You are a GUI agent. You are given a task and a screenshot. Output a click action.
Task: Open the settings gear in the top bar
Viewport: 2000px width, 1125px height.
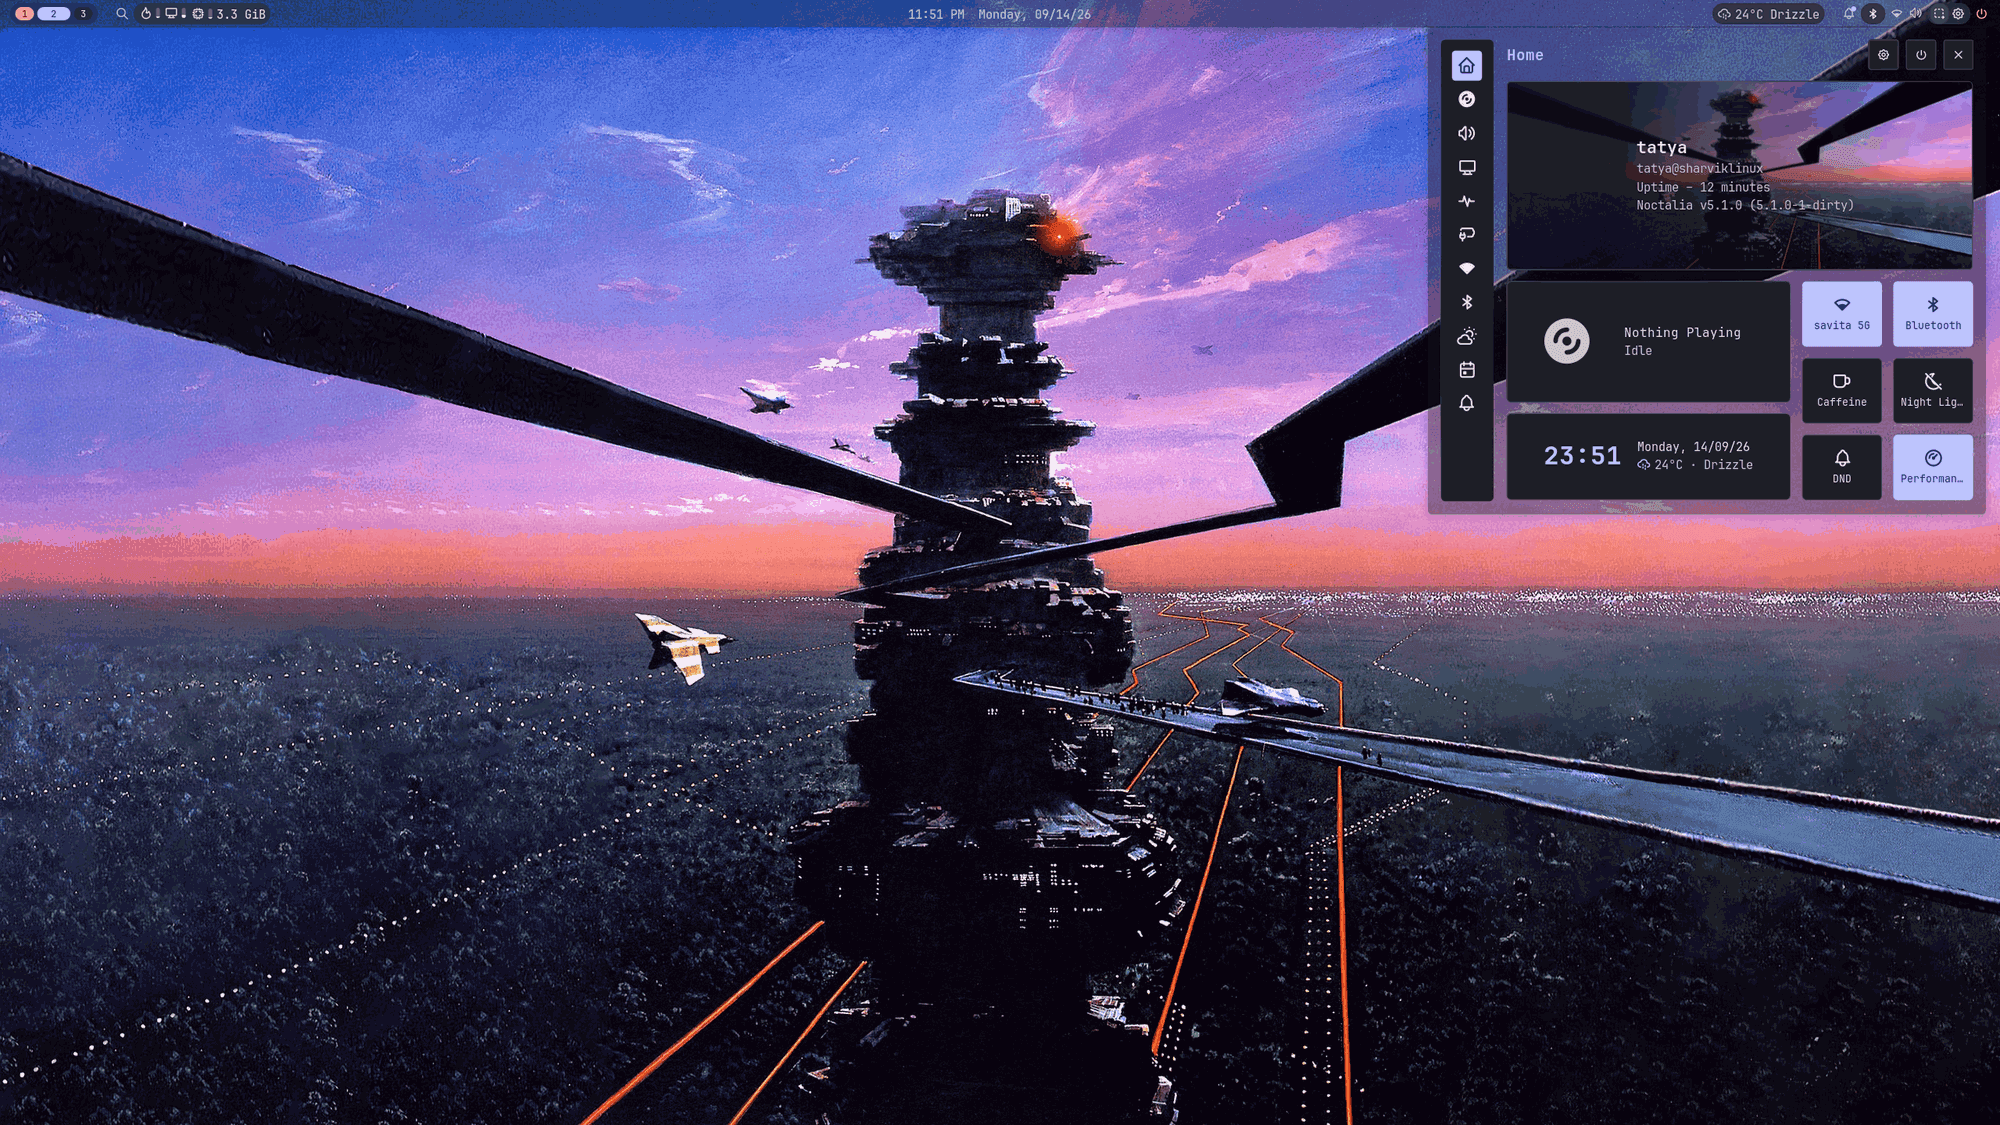pos(1959,14)
